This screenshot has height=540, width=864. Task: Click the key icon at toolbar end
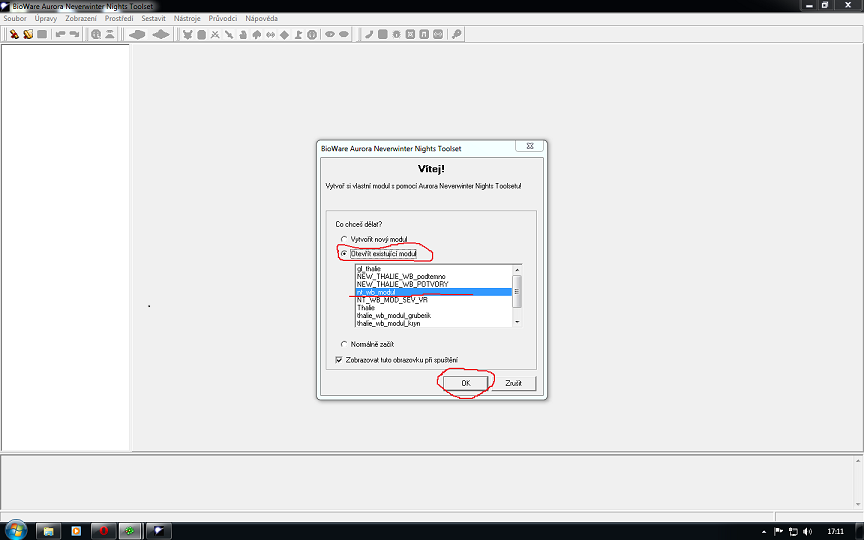pos(457,34)
